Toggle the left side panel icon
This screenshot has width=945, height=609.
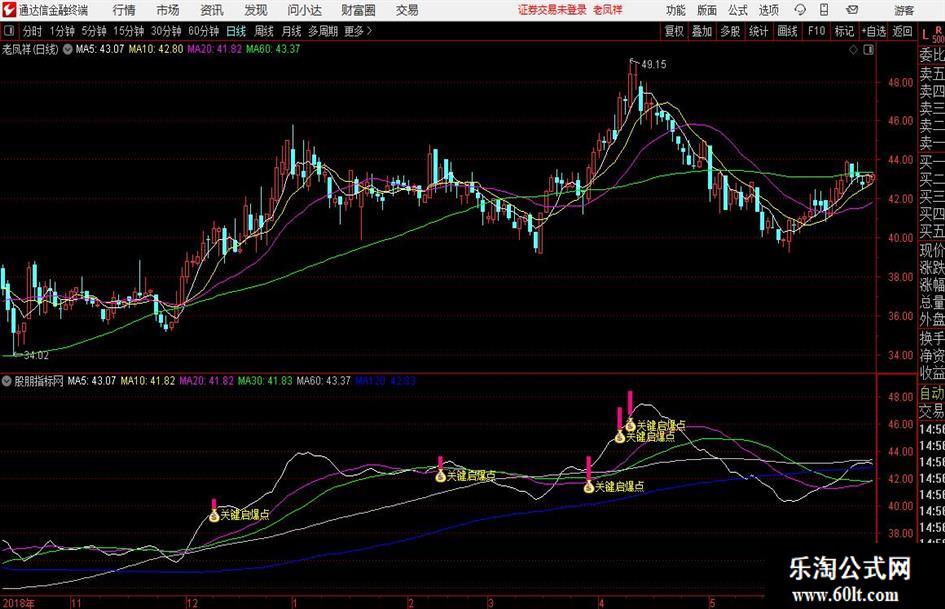pyautogui.click(x=9, y=31)
